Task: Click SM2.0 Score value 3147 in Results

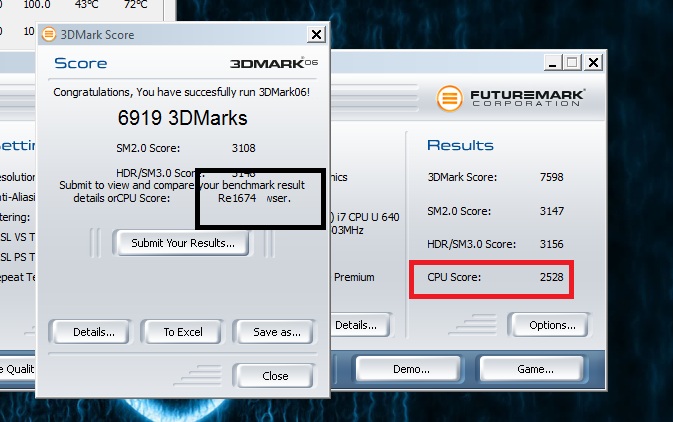Action: click(x=551, y=211)
